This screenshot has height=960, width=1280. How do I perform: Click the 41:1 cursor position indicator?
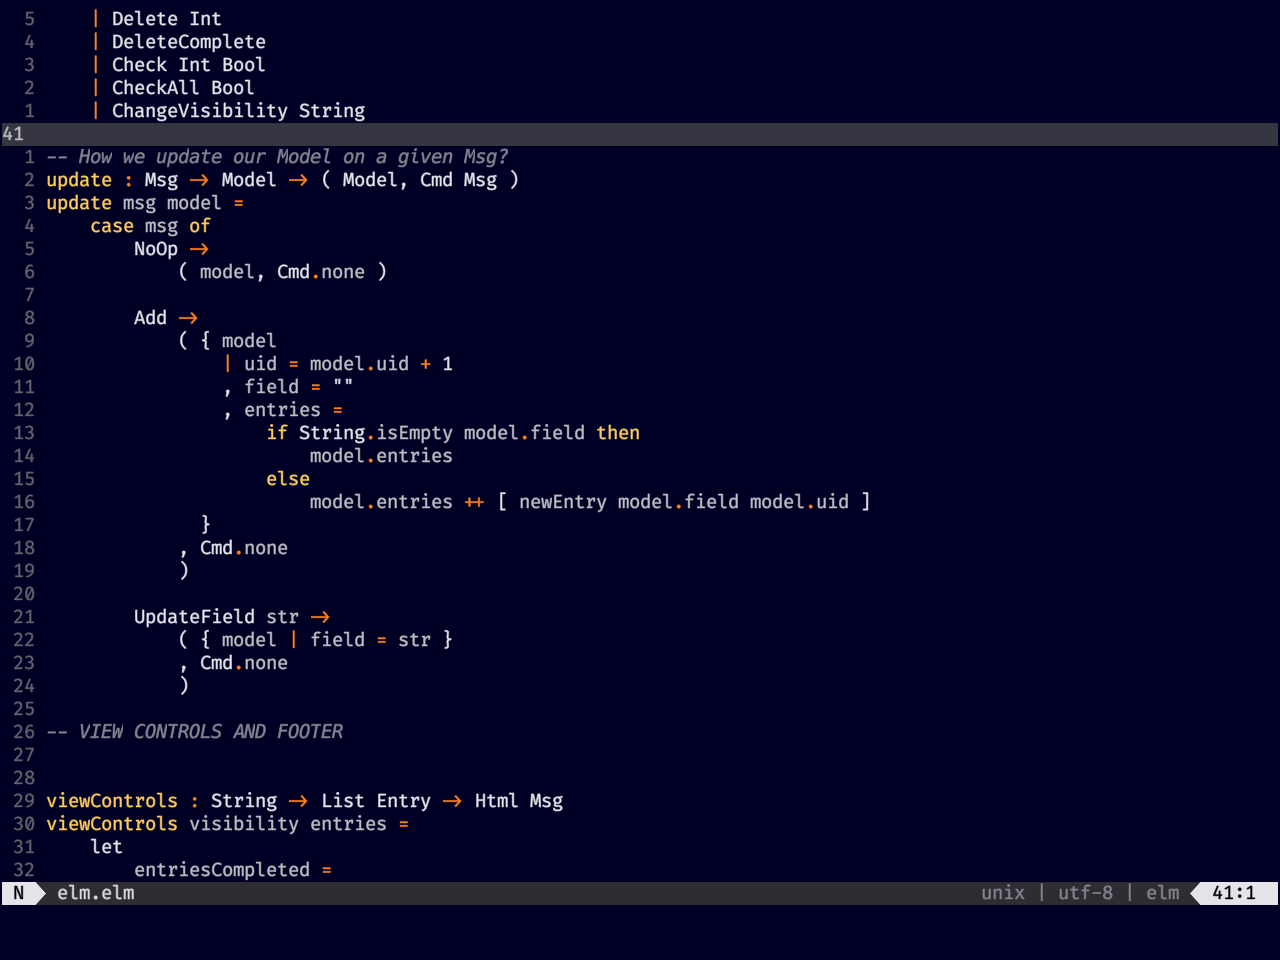[1234, 893]
